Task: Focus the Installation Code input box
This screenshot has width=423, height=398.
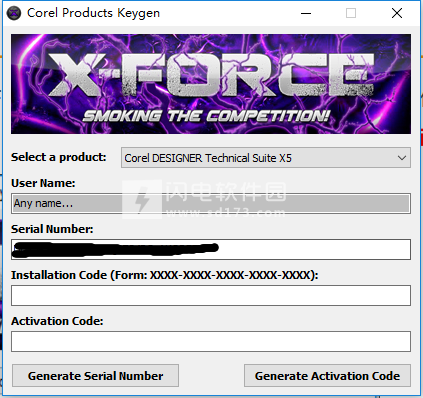Action: 211,295
